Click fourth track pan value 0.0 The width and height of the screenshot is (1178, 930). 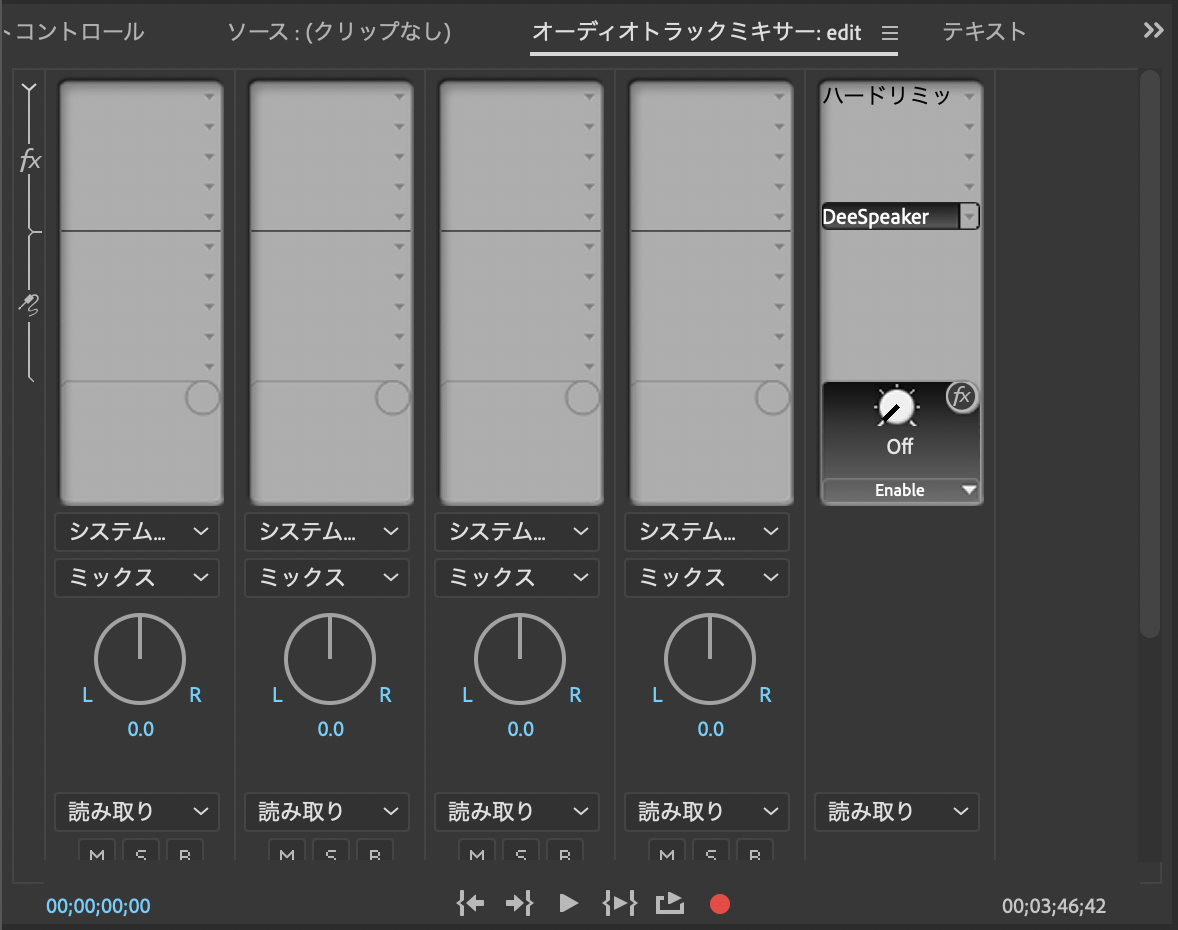point(711,729)
